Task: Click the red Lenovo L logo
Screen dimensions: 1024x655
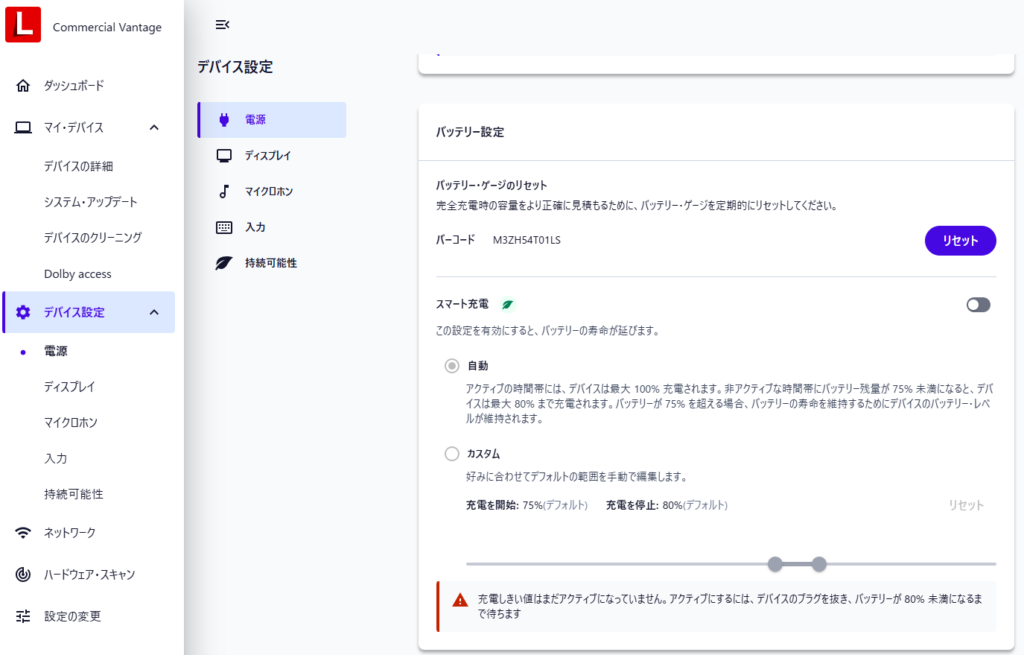Action: [x=23, y=25]
